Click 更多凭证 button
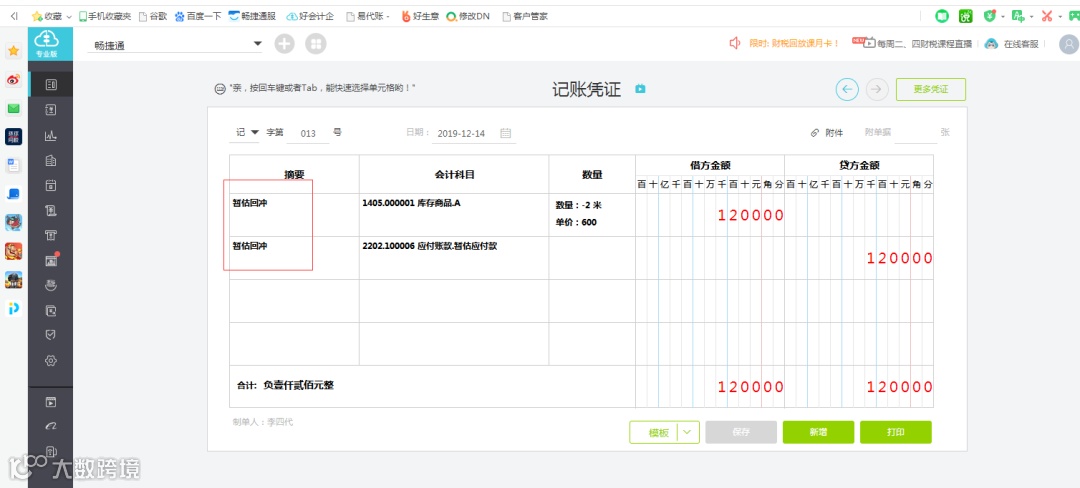This screenshot has width=1080, height=488. [x=931, y=89]
